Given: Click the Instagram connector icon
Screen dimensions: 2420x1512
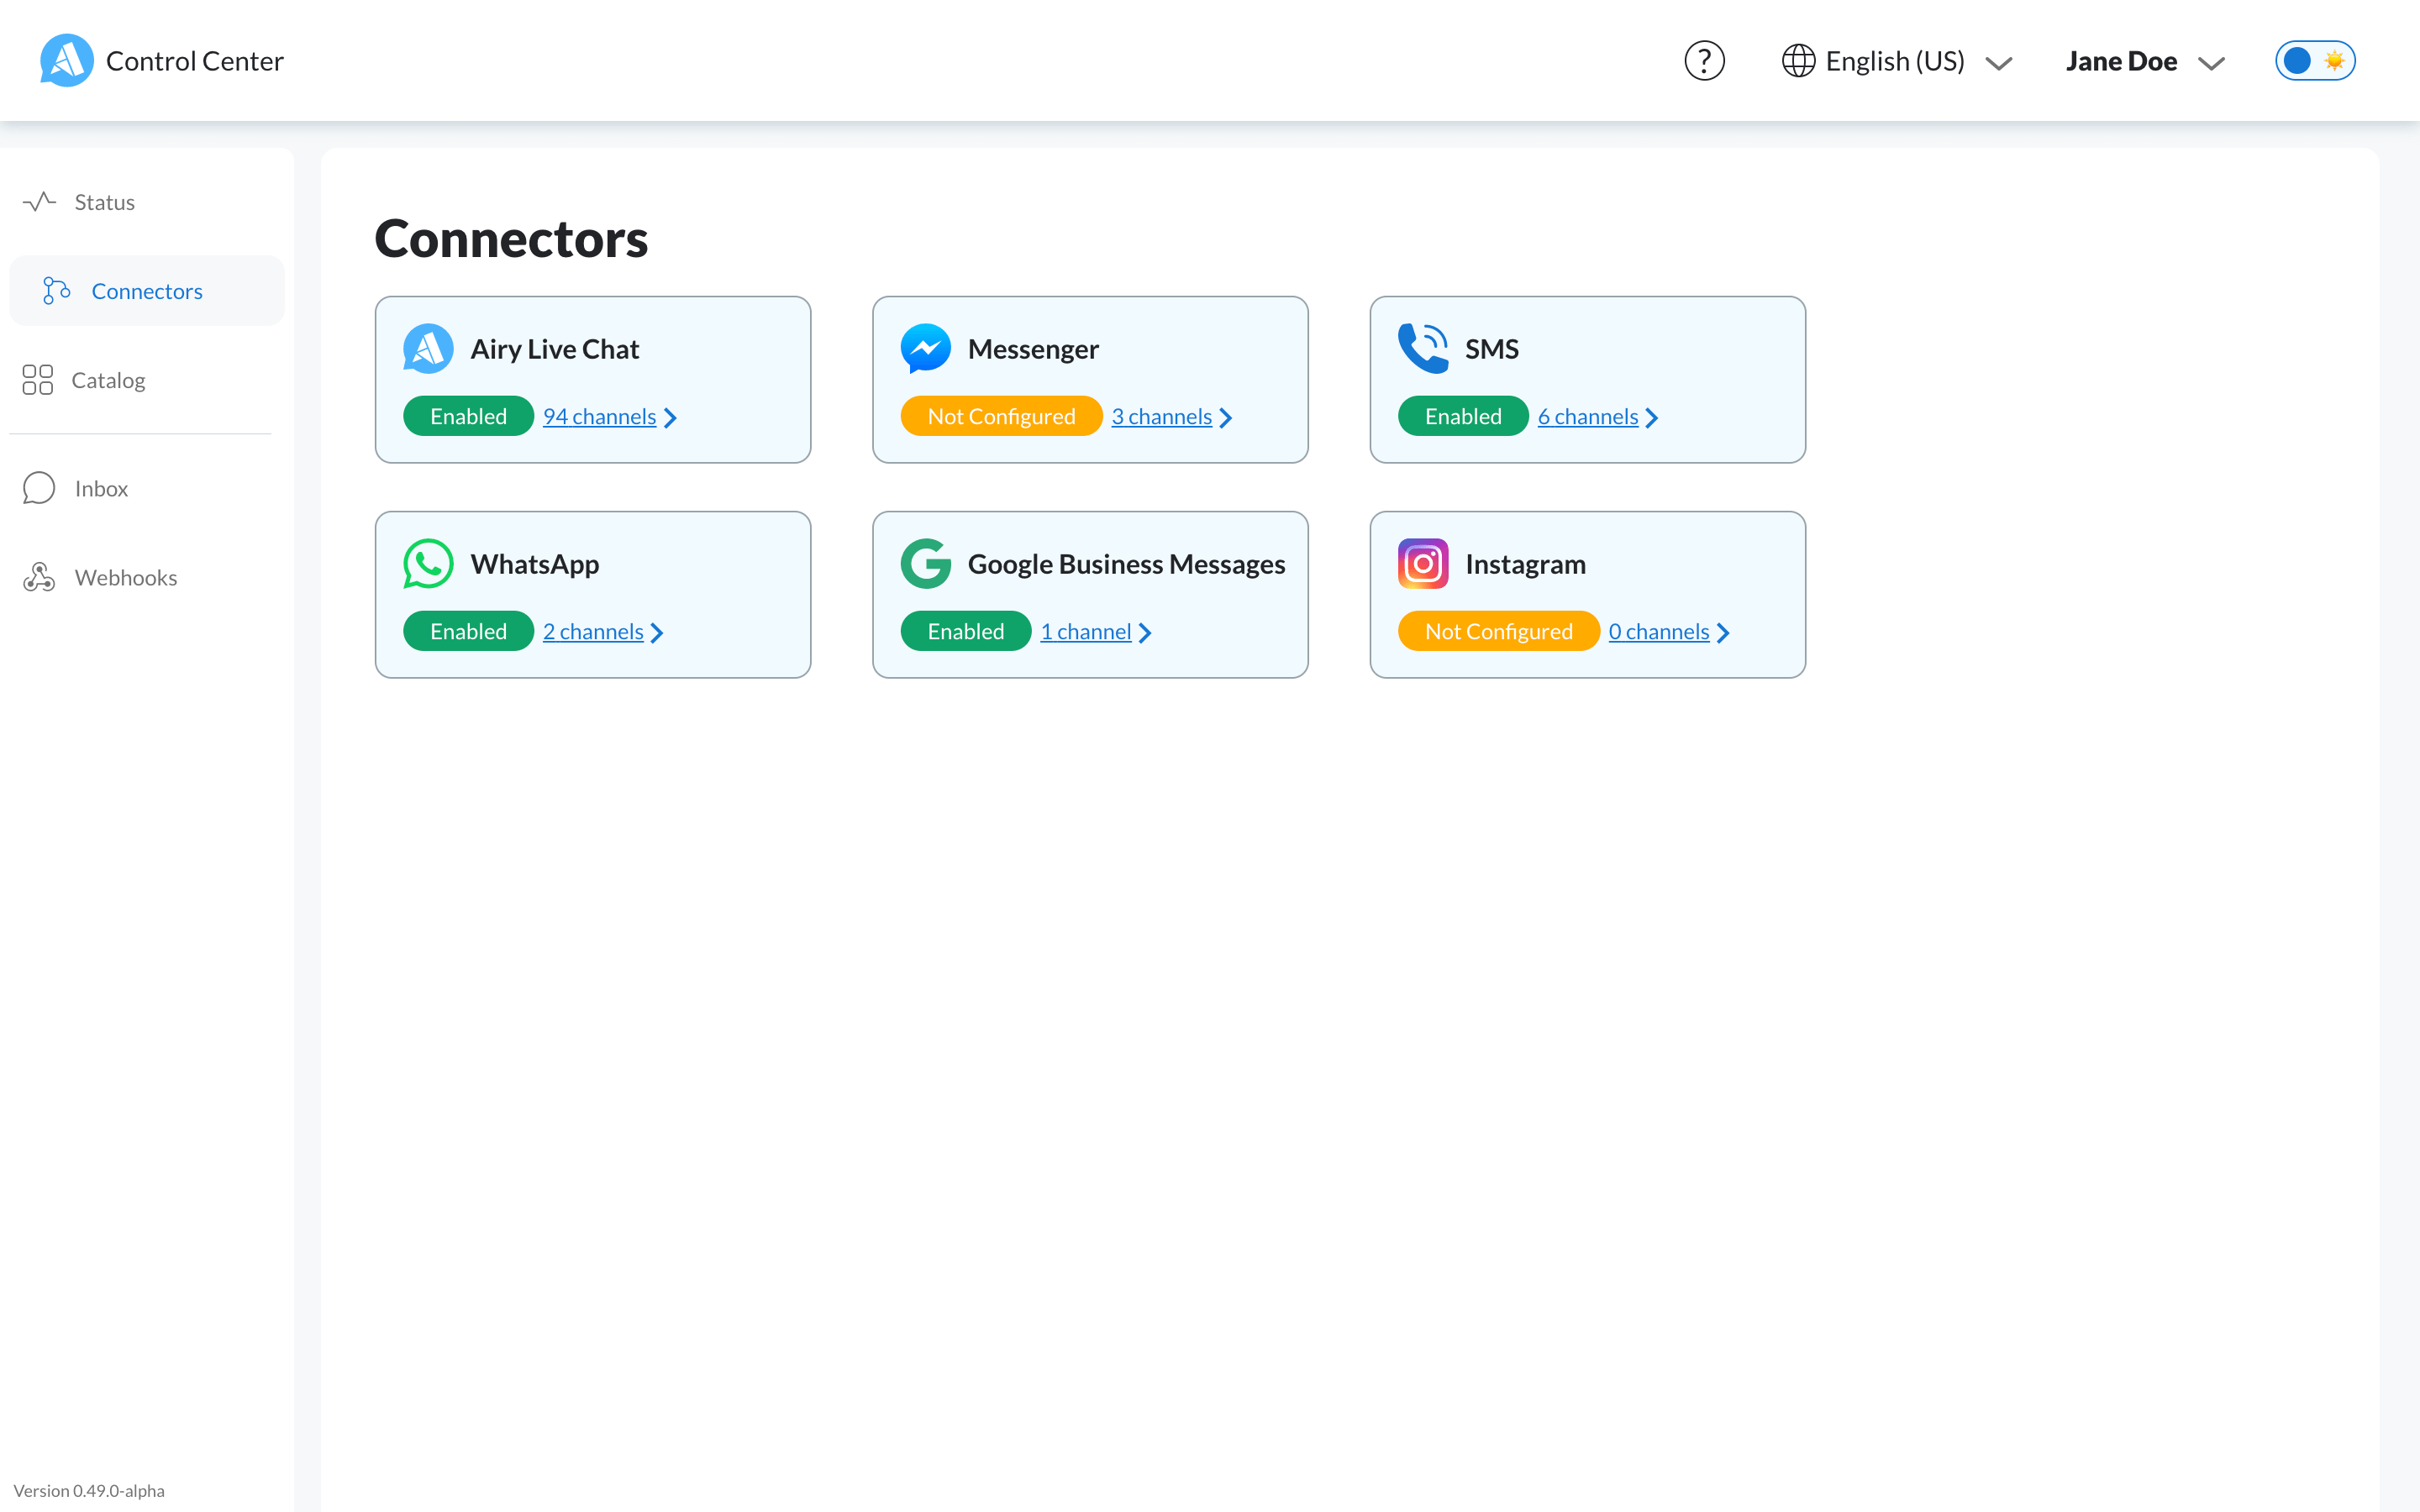Looking at the screenshot, I should [1422, 564].
